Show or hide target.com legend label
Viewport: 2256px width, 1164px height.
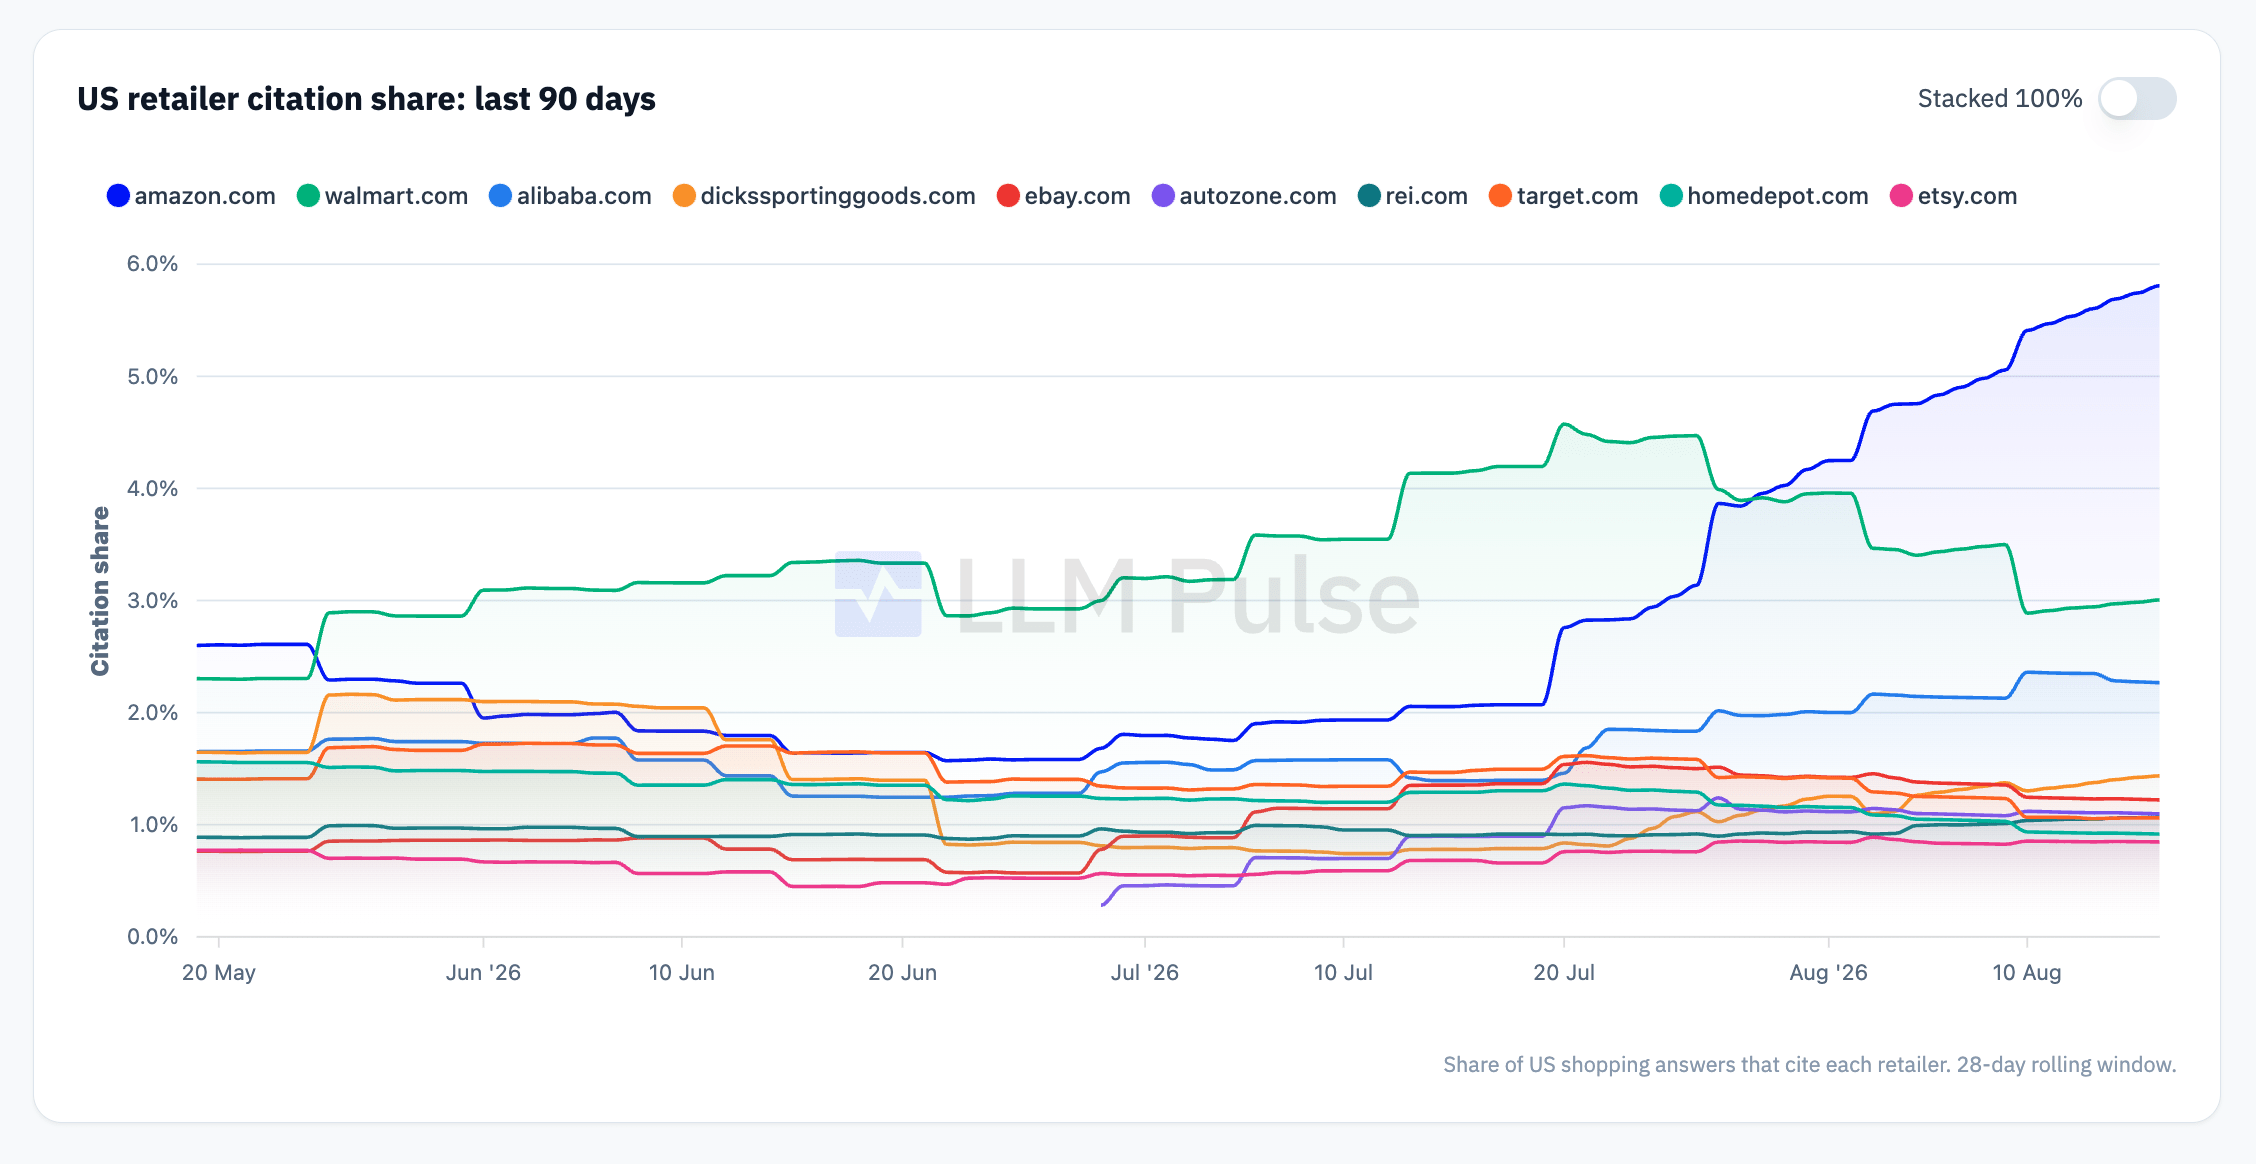1577,196
